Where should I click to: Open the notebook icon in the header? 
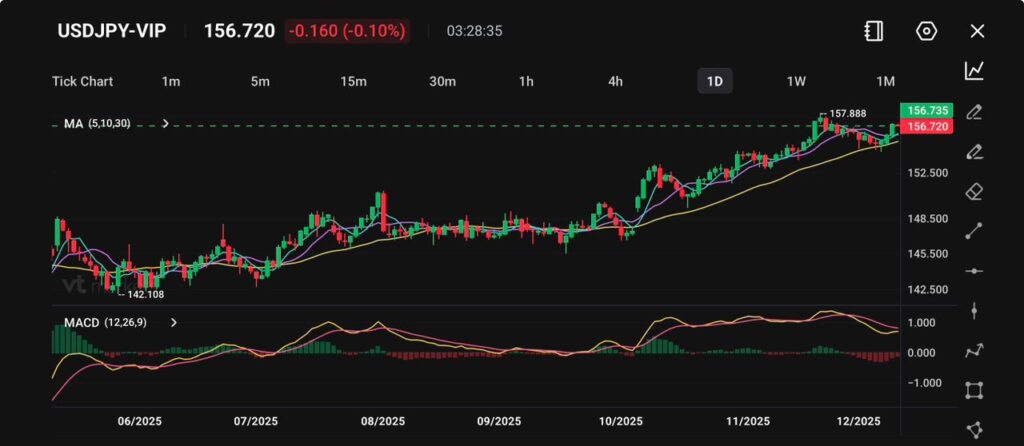pyautogui.click(x=874, y=31)
